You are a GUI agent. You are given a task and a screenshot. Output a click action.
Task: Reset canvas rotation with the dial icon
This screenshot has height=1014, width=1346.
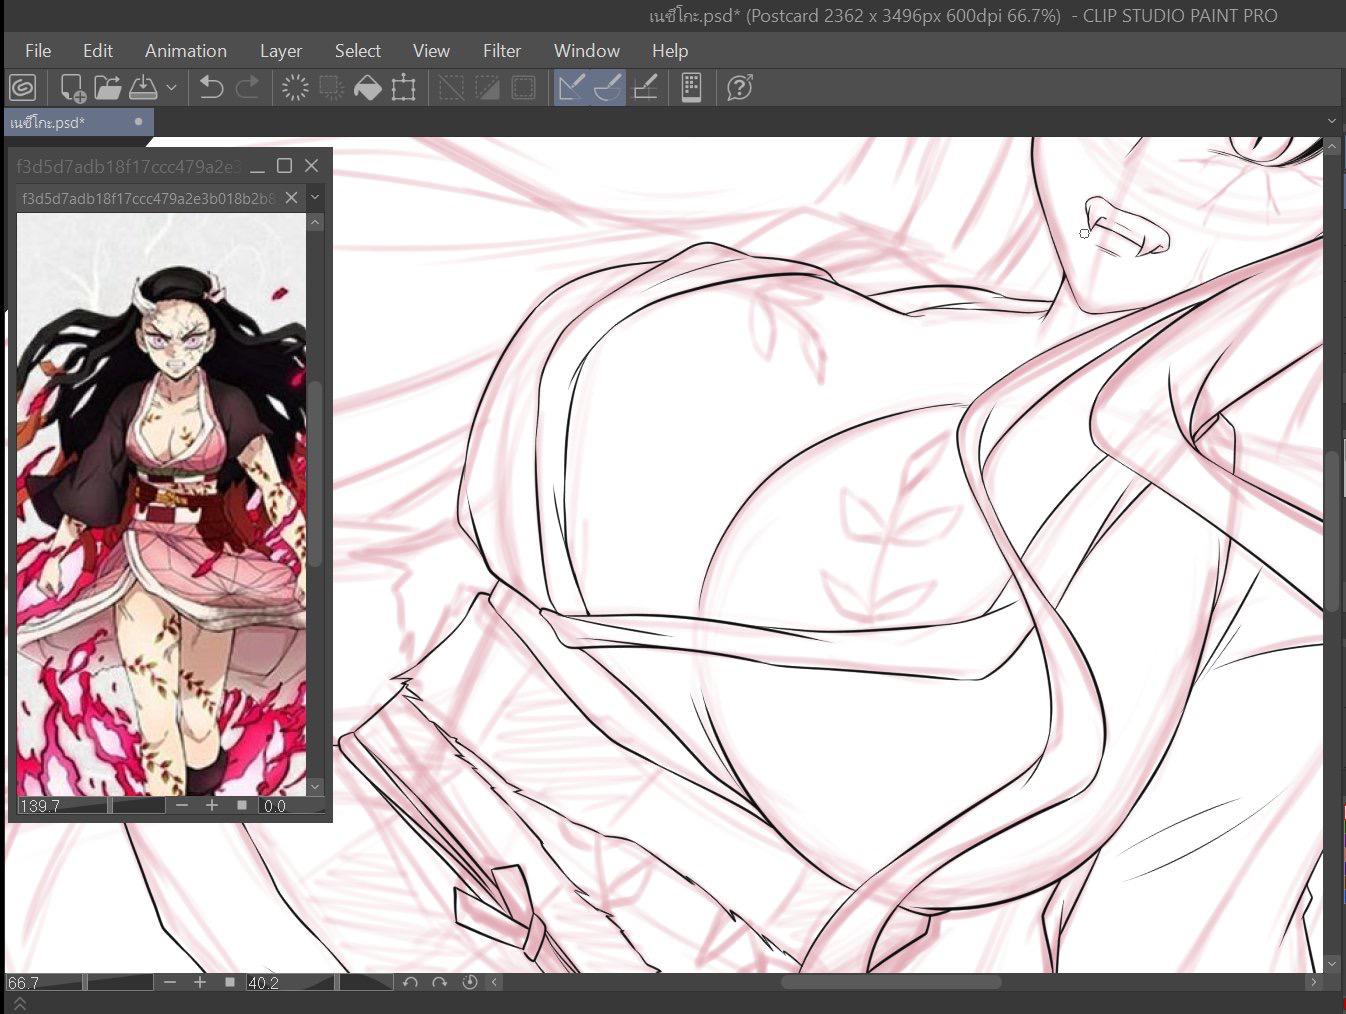coord(469,983)
